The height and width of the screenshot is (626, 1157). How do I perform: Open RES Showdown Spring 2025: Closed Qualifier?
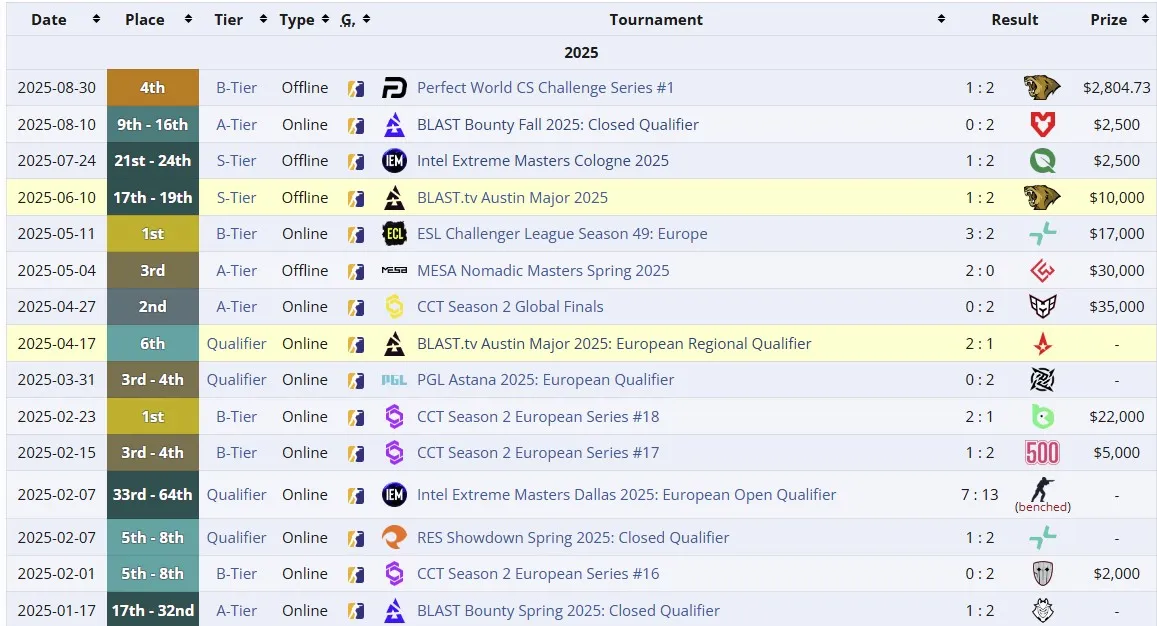pos(573,537)
